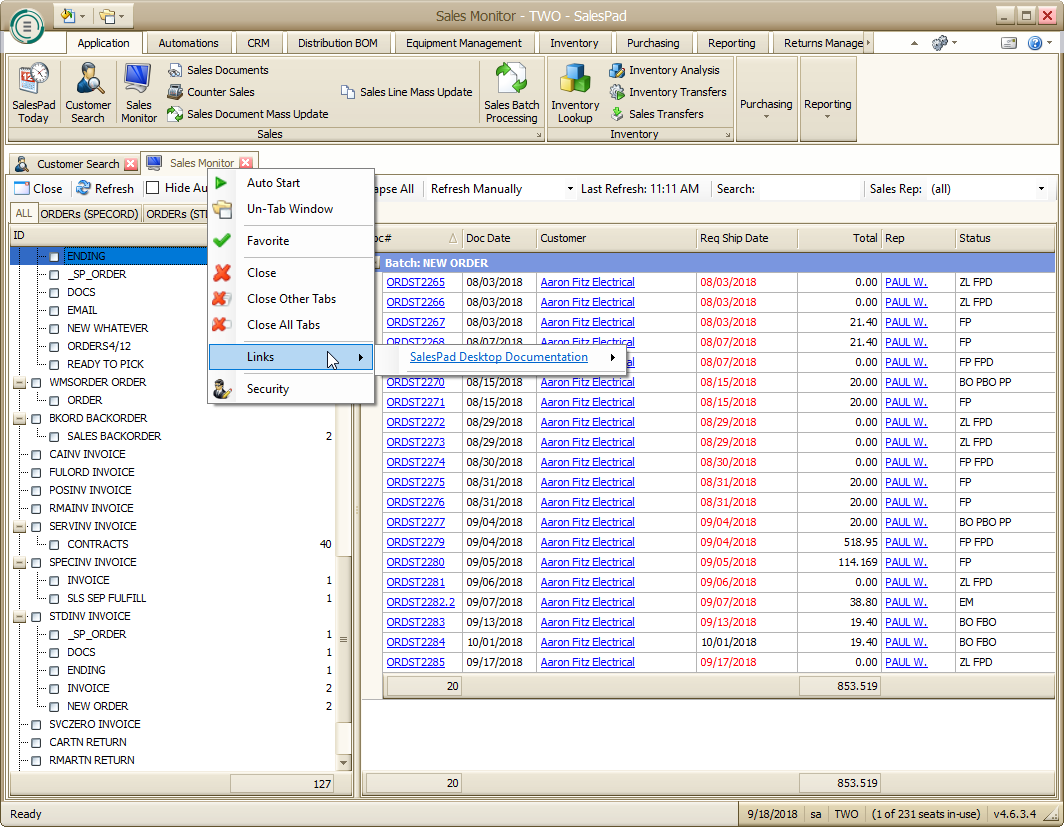Open Inventory Lookup tool
Image resolution: width=1064 pixels, height=827 pixels.
click(575, 92)
